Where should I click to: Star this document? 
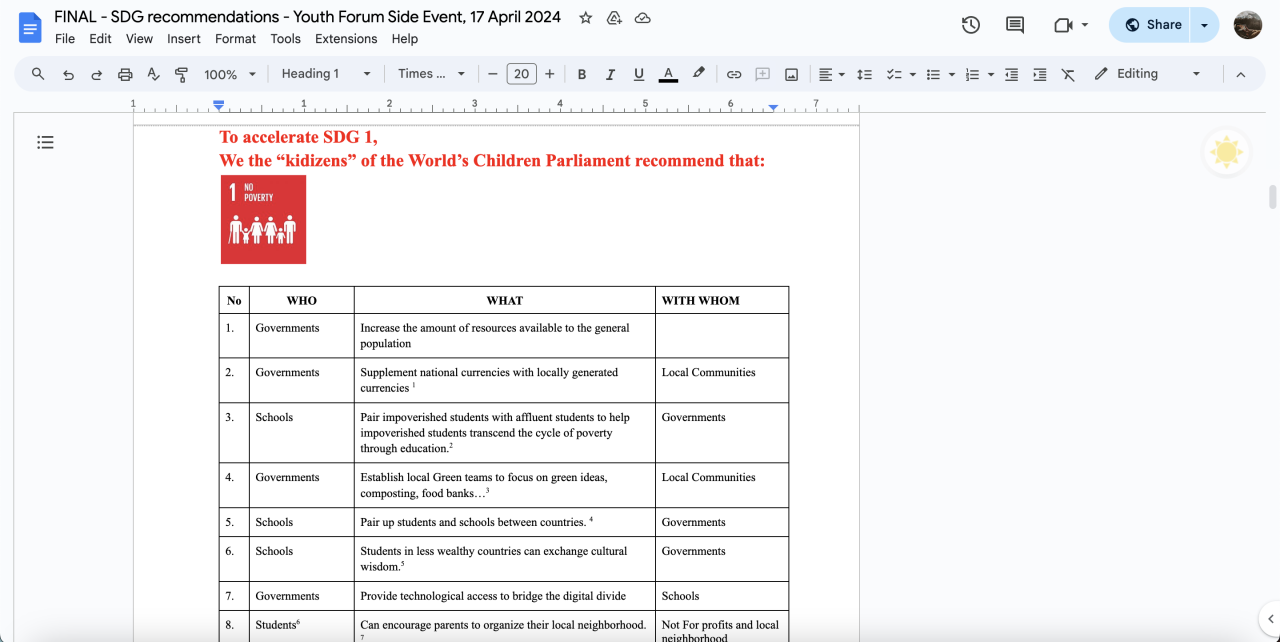click(586, 18)
